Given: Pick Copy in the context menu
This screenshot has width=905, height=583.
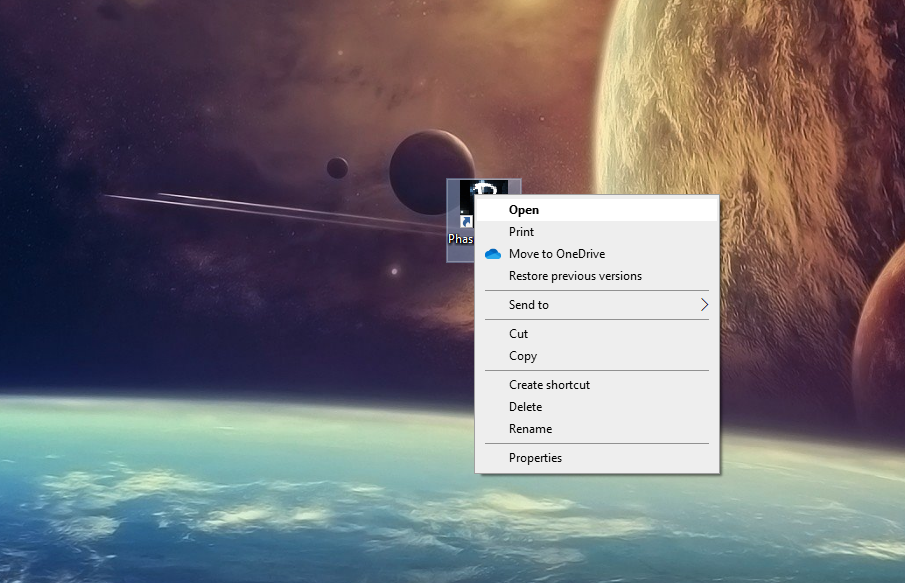Looking at the screenshot, I should [522, 356].
